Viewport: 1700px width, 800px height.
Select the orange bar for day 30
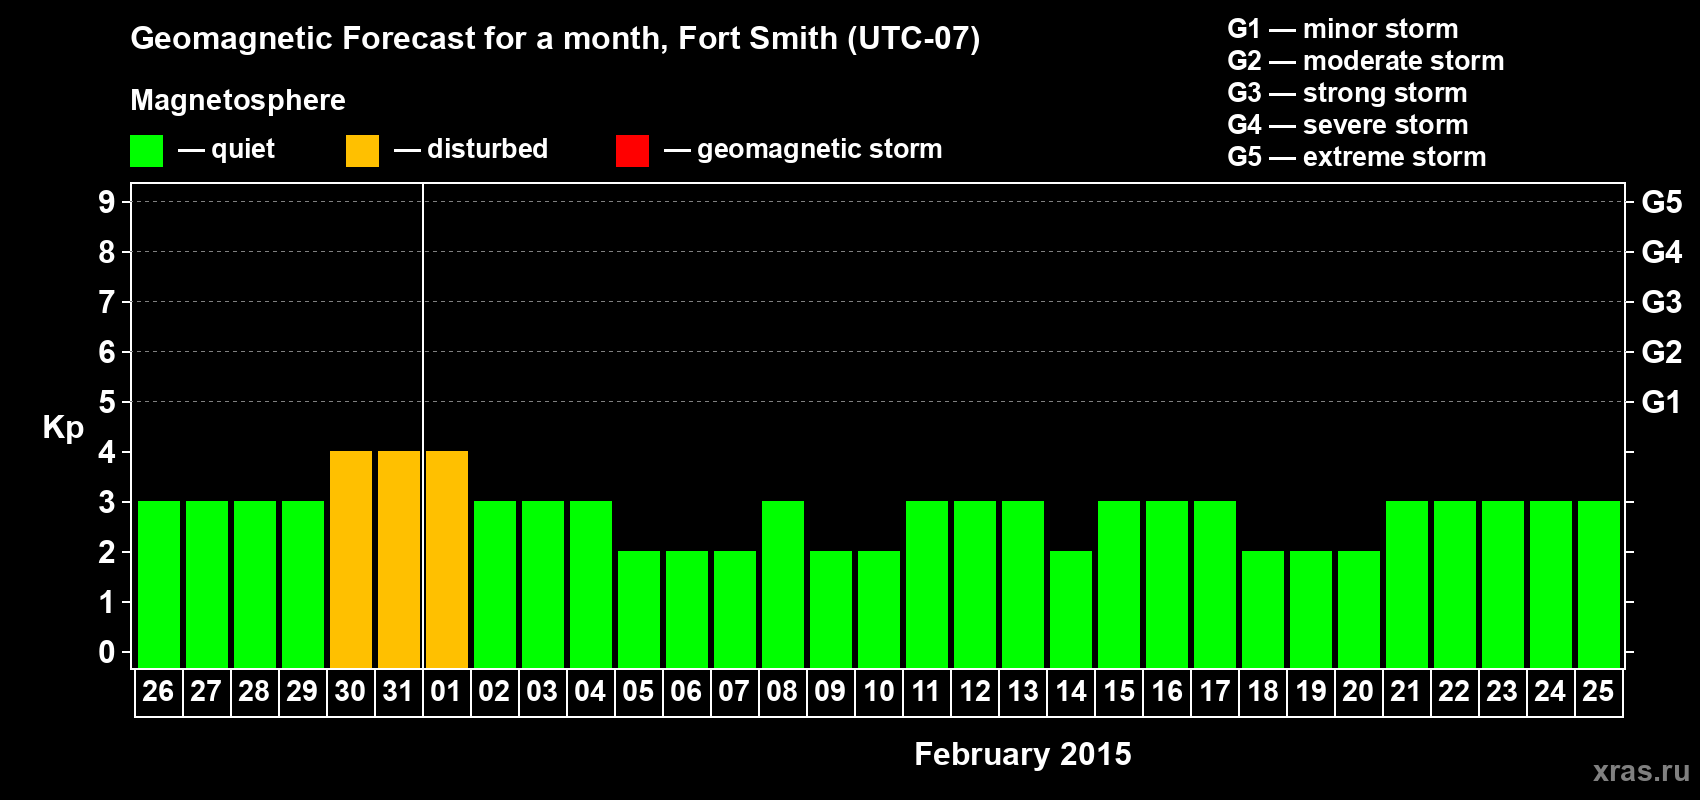(x=351, y=559)
